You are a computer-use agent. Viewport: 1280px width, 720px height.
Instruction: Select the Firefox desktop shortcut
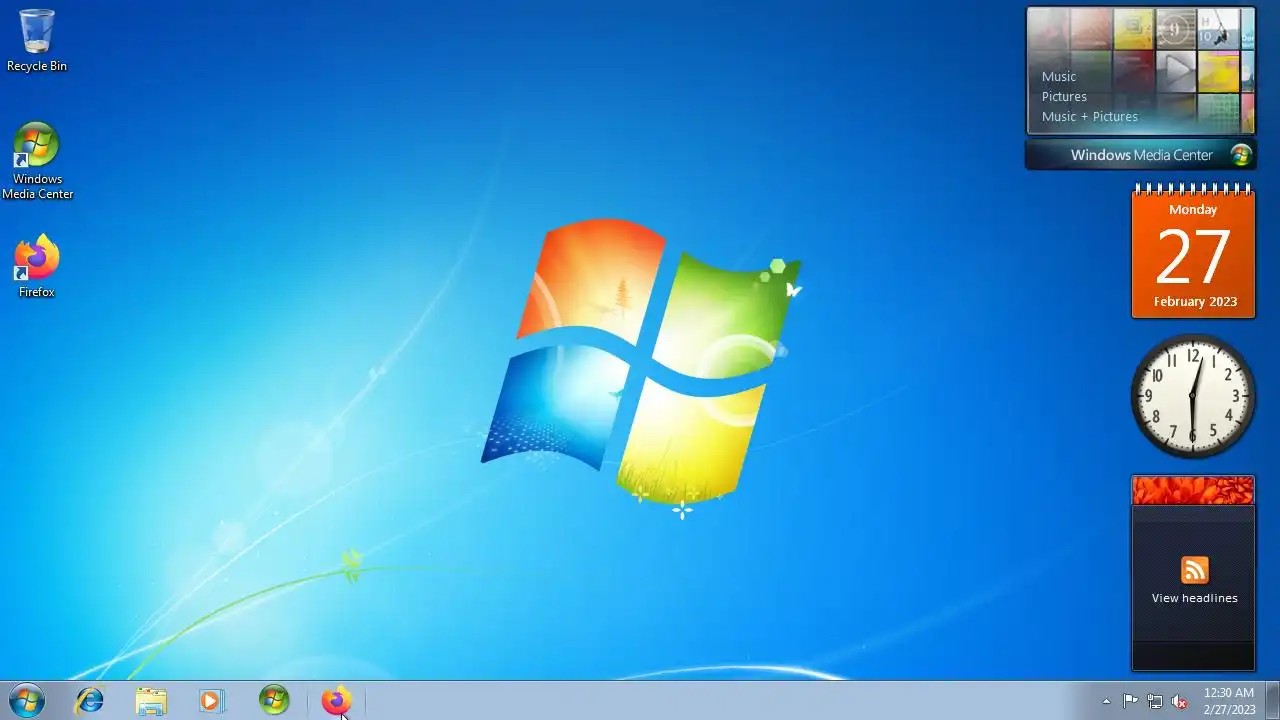pyautogui.click(x=37, y=266)
